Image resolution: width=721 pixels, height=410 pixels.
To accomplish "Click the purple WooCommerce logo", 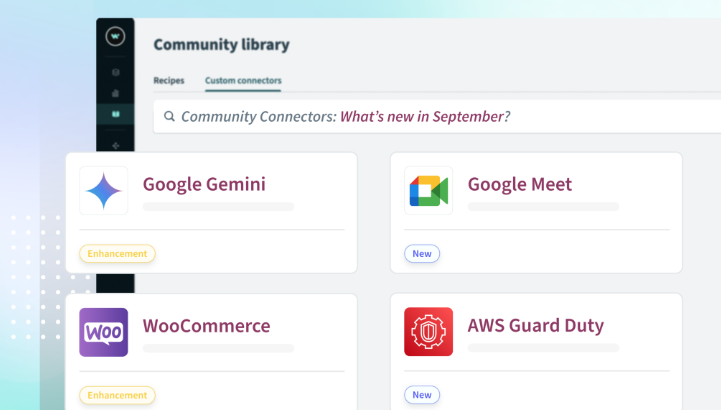I will 104,332.
